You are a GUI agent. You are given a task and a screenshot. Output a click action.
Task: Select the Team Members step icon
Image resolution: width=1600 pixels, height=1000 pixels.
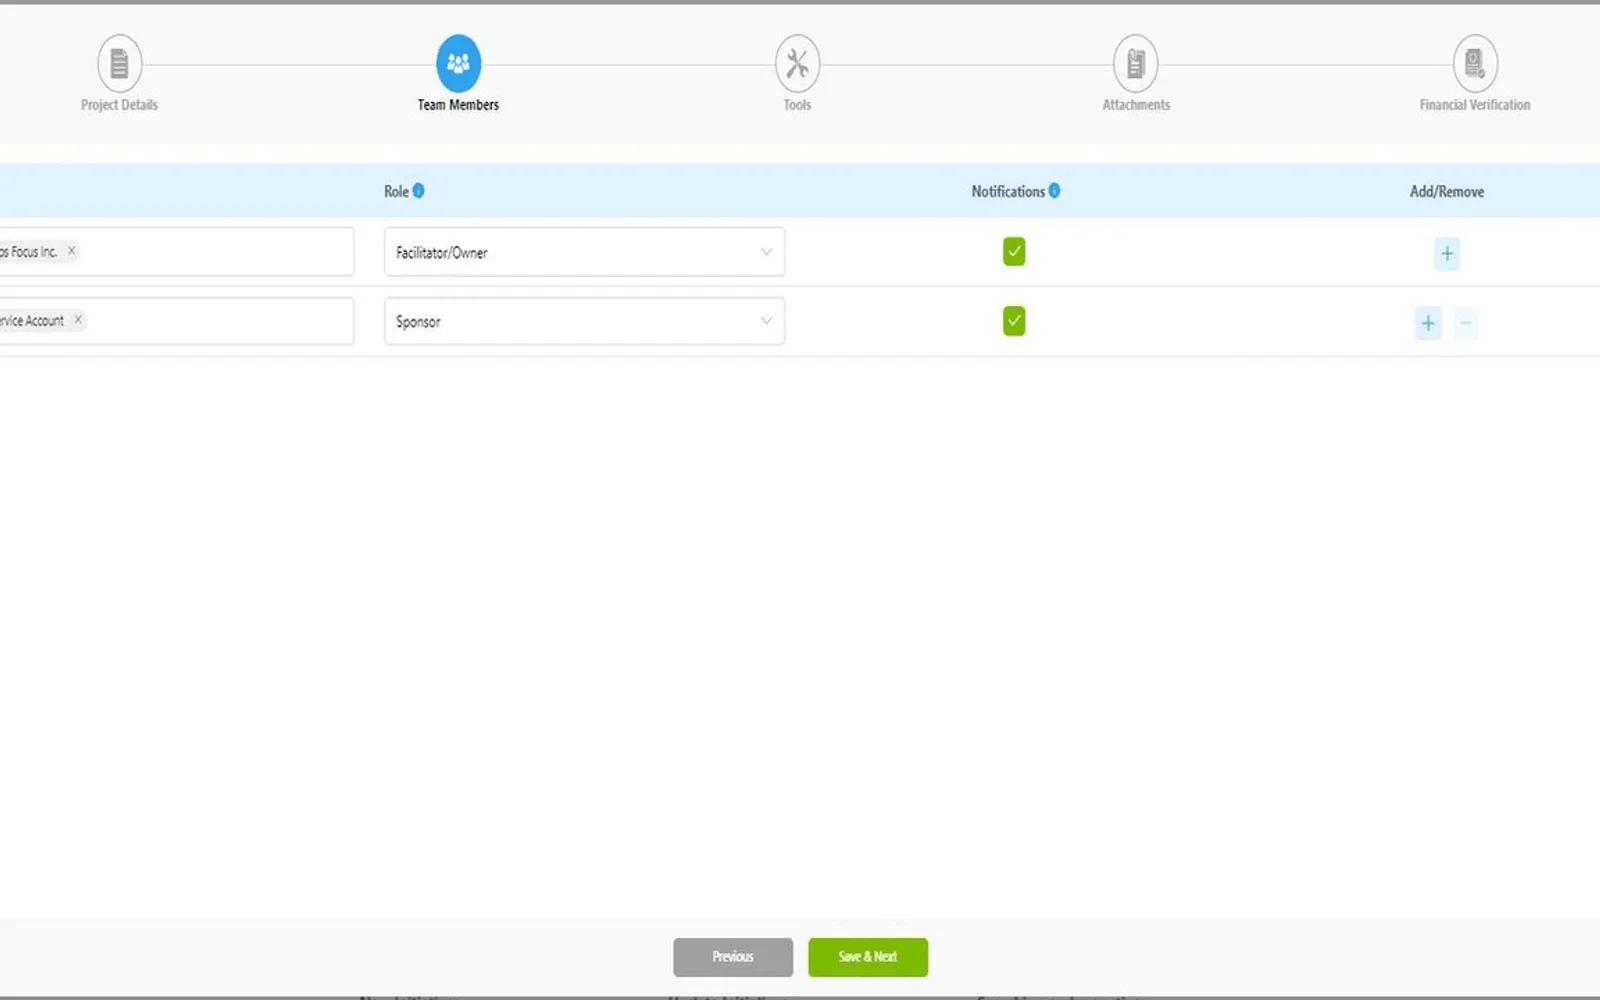point(458,63)
